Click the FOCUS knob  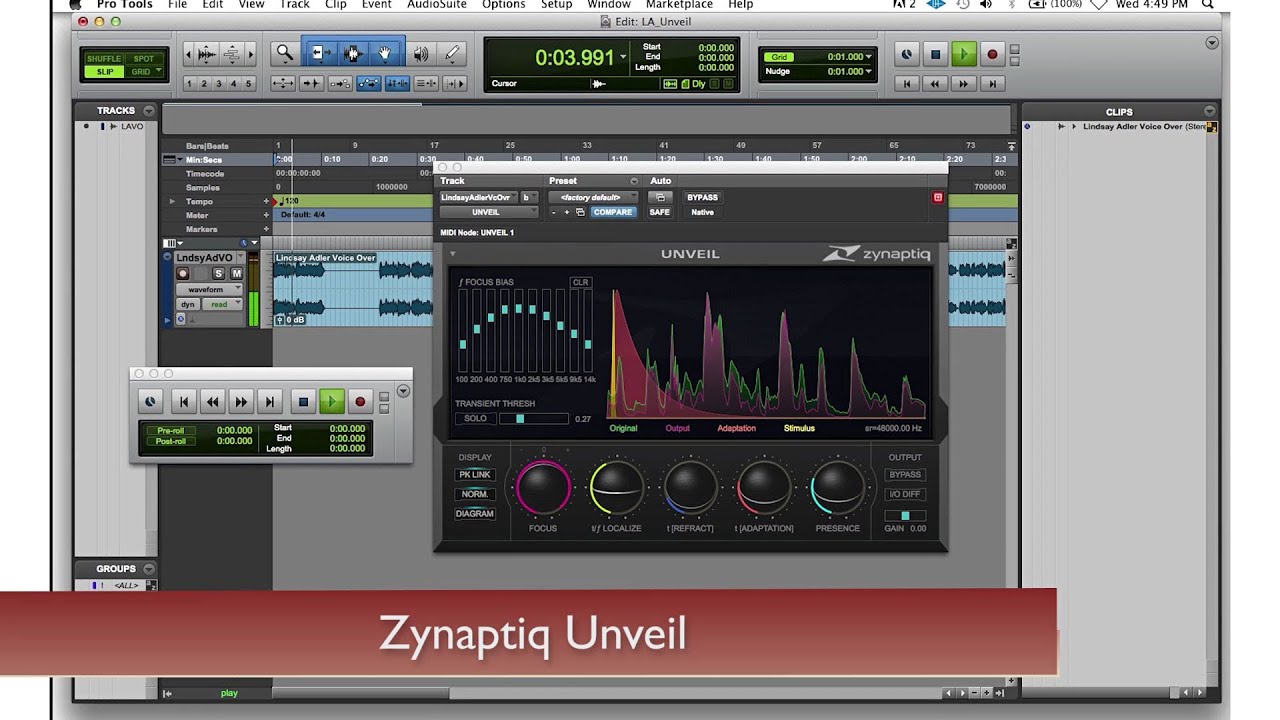[543, 487]
